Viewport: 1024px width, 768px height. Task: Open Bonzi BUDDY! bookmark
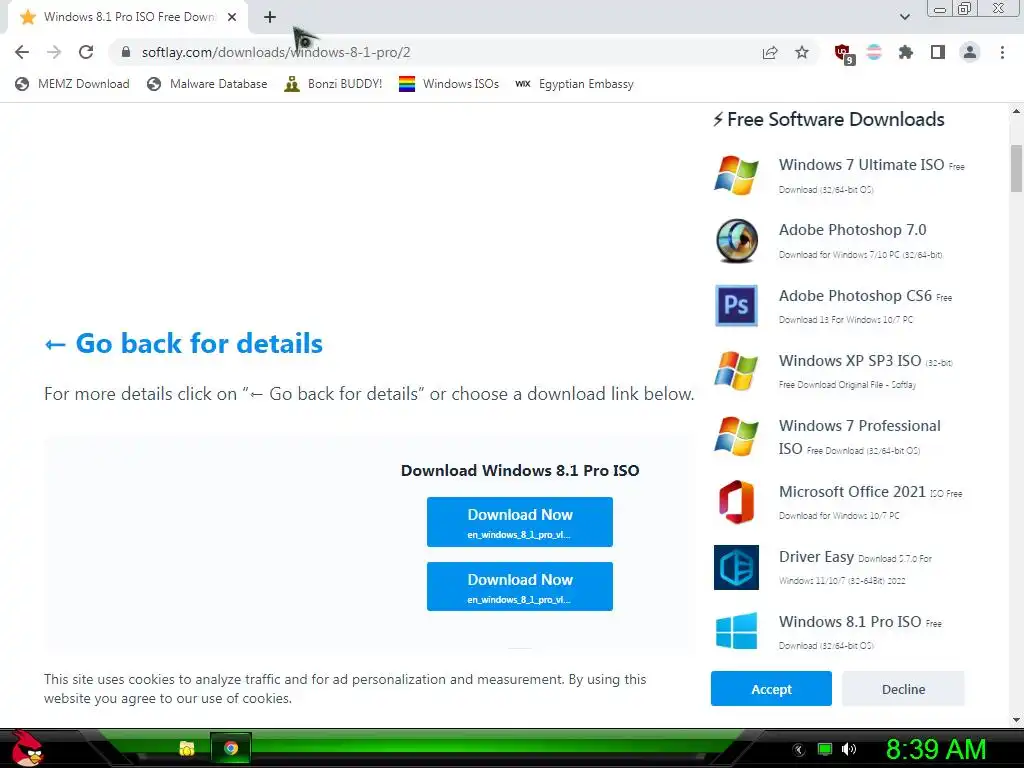click(x=333, y=84)
